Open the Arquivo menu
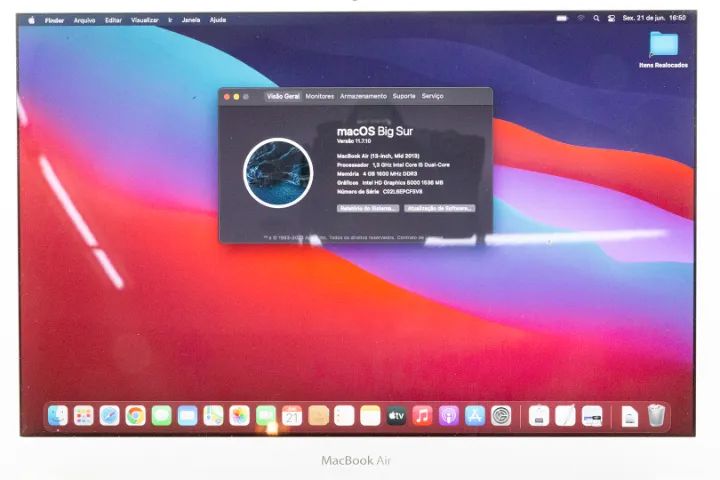Image resolution: width=720 pixels, height=480 pixels. [x=84, y=20]
